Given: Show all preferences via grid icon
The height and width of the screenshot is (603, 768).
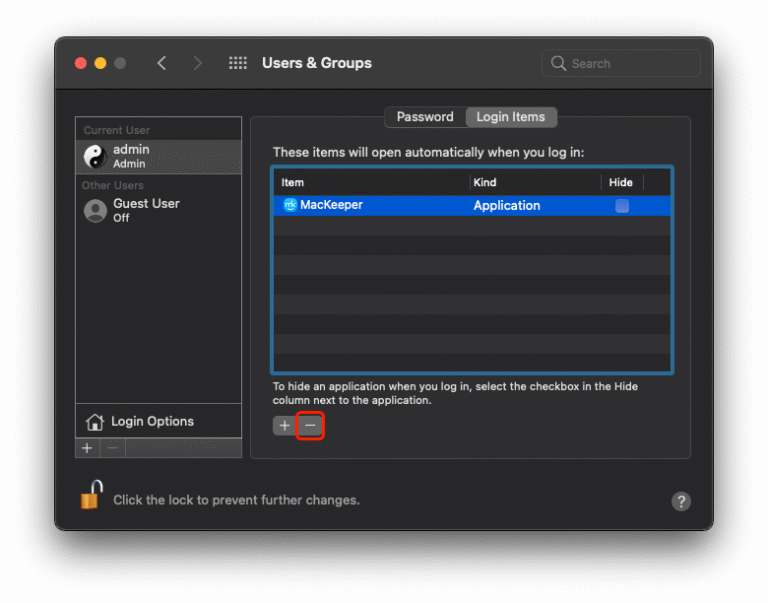Looking at the screenshot, I should 238,63.
